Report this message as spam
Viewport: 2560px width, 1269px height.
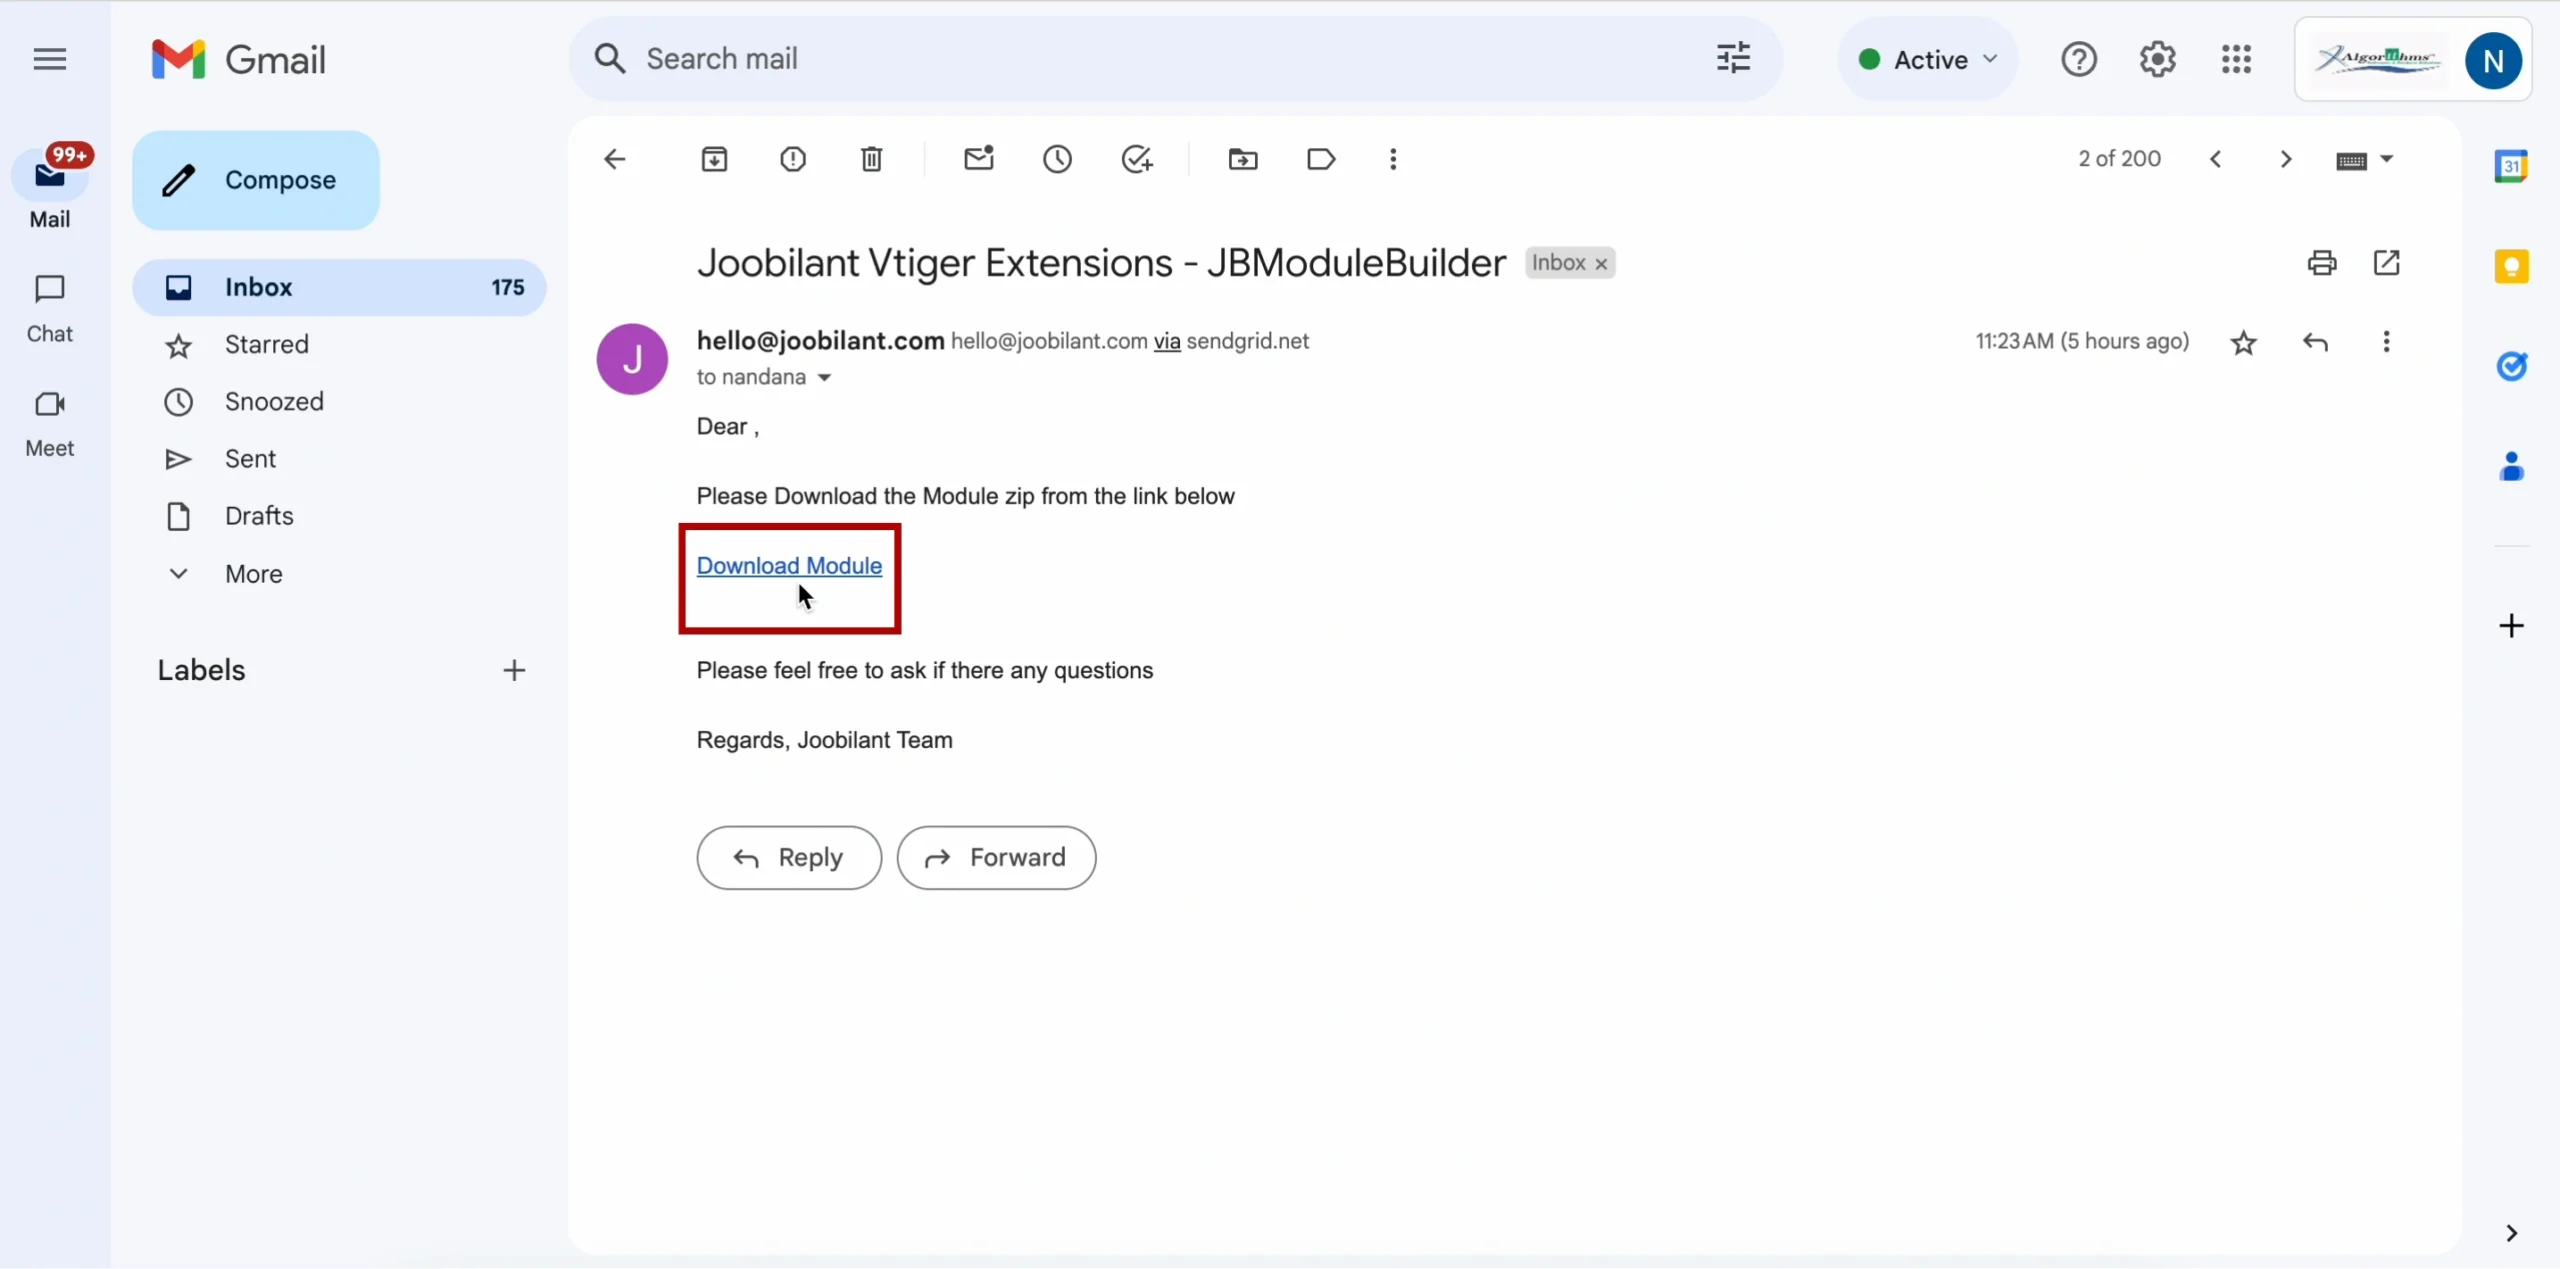pos(793,159)
